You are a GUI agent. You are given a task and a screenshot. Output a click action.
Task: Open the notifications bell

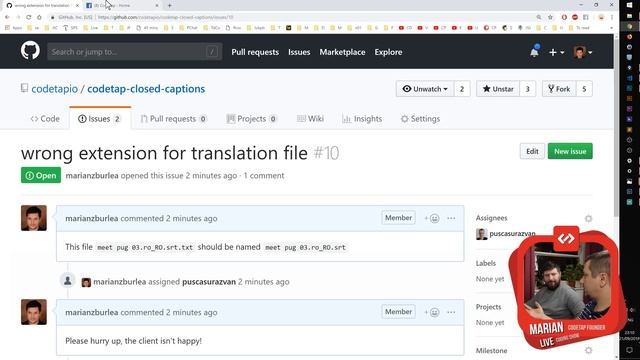point(534,52)
